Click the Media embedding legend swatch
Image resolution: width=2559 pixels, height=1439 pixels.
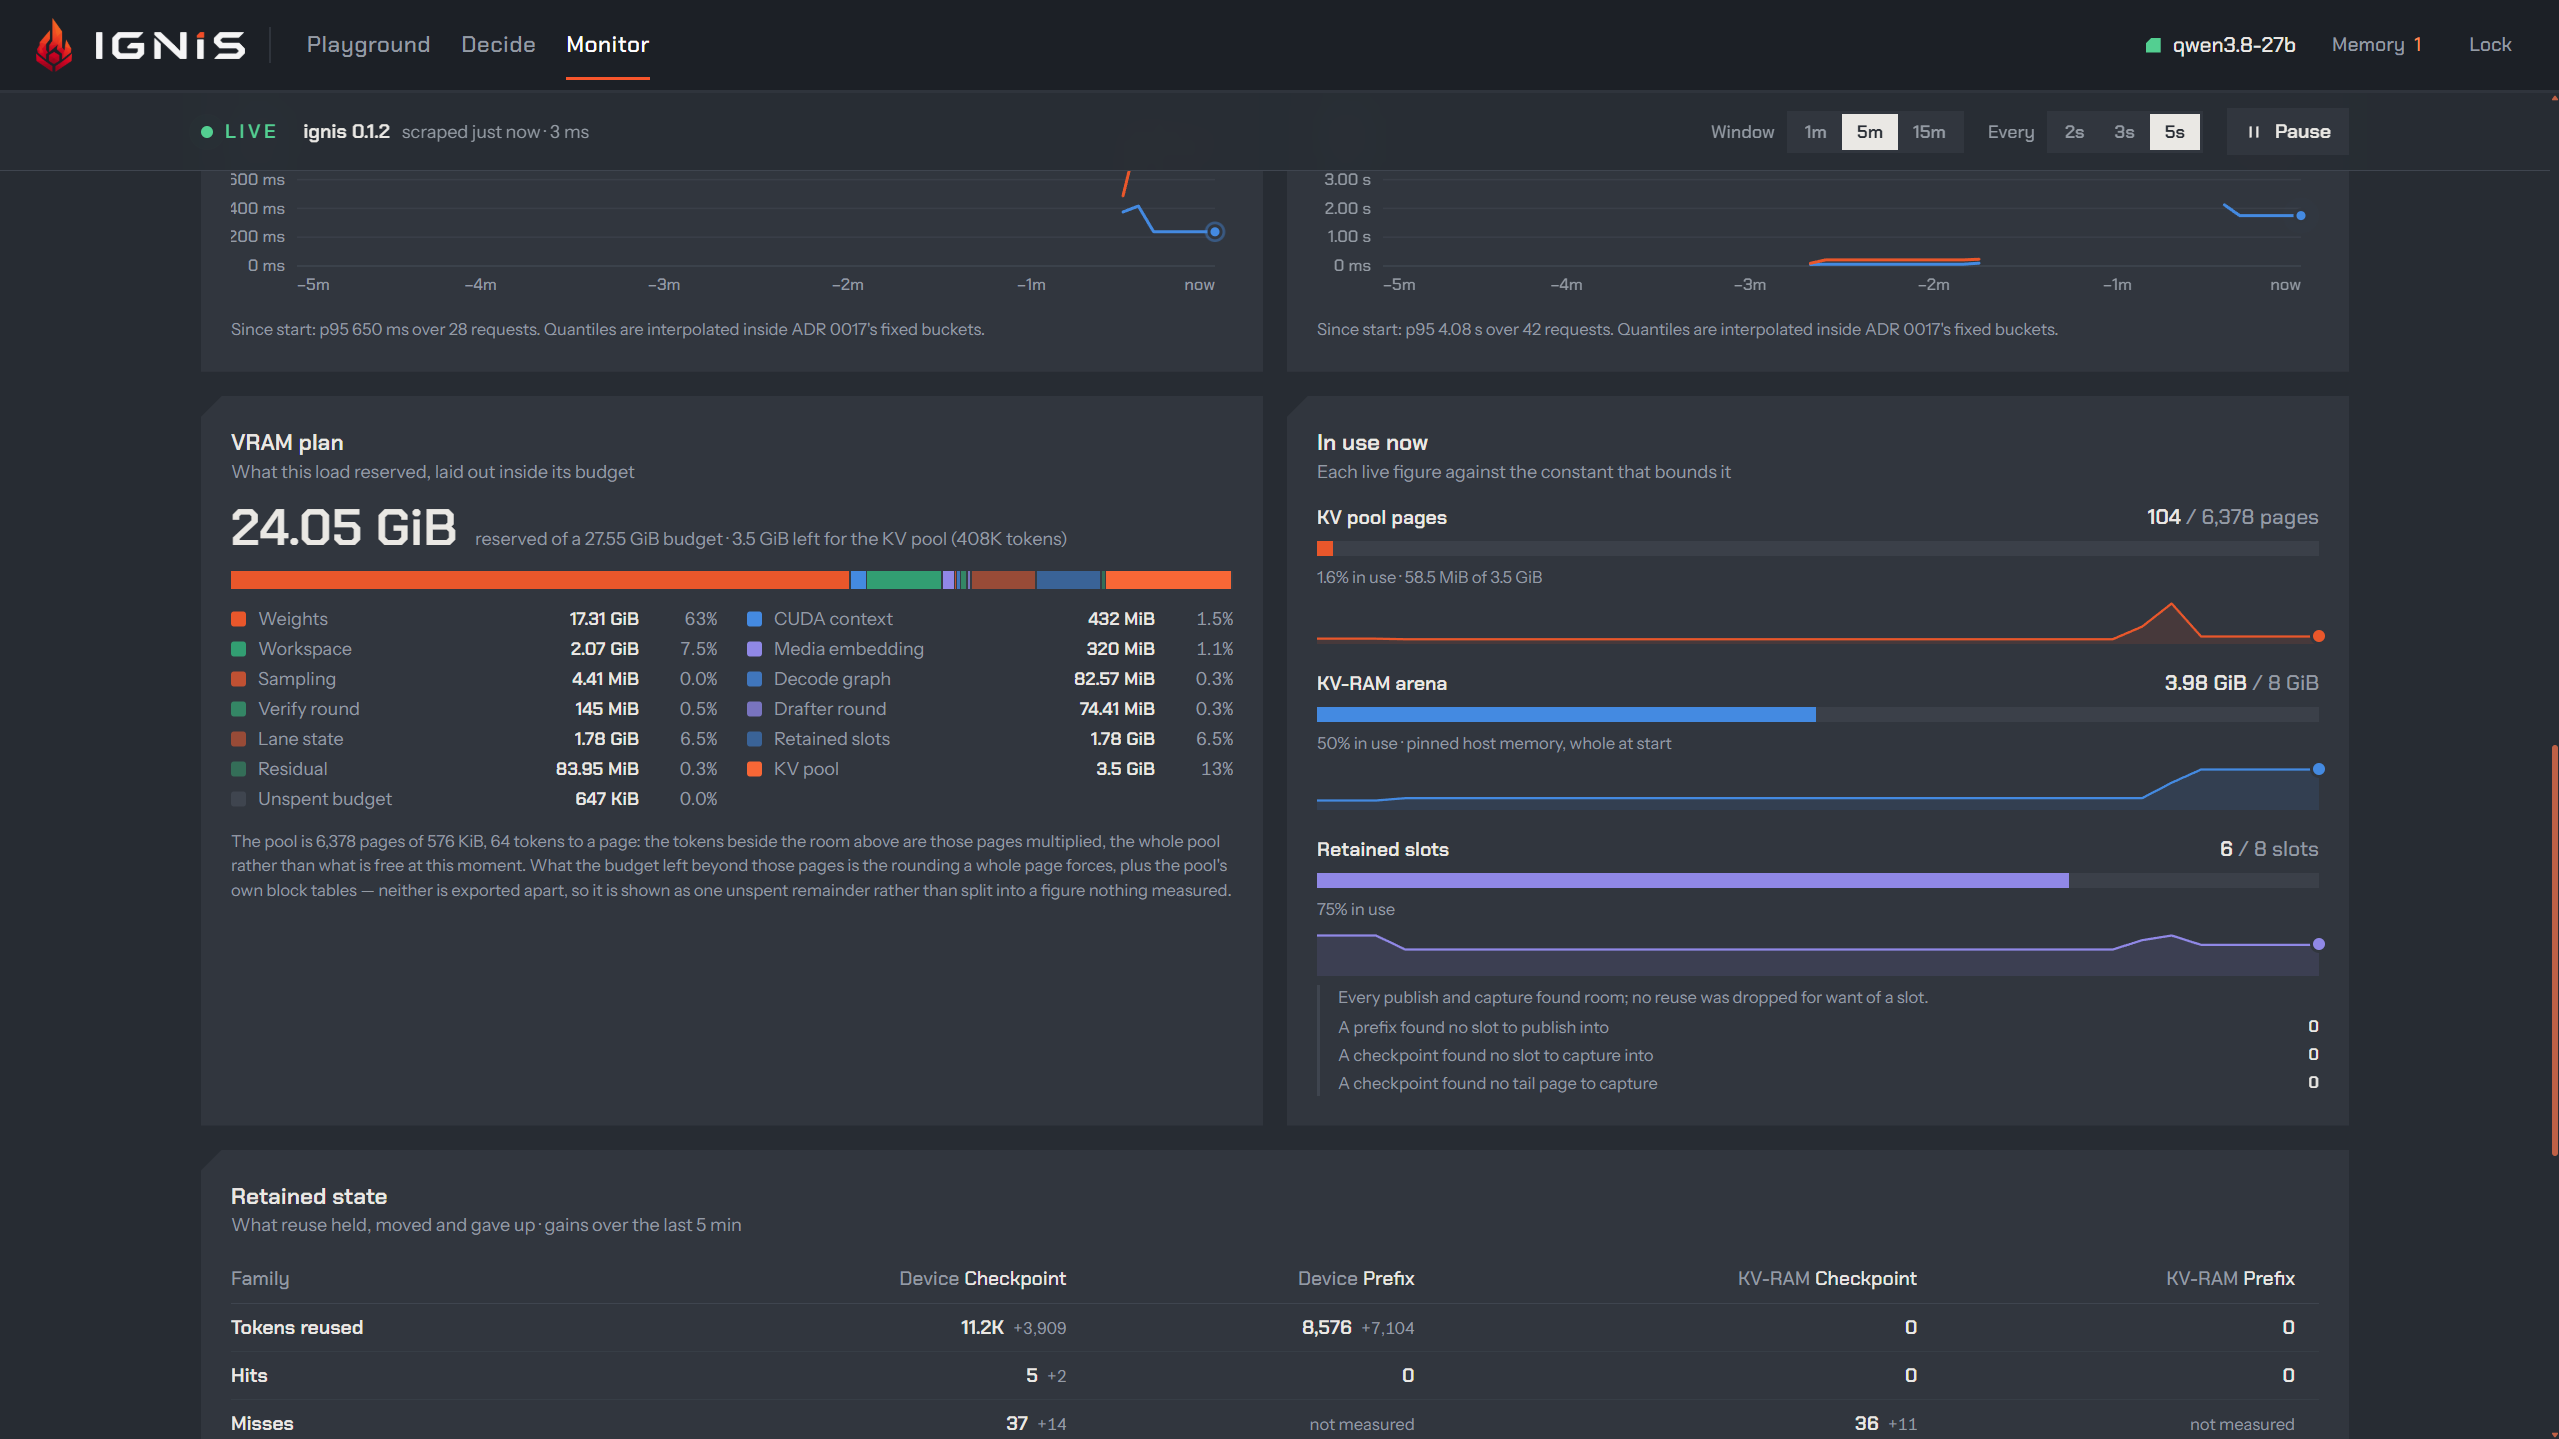click(x=754, y=649)
